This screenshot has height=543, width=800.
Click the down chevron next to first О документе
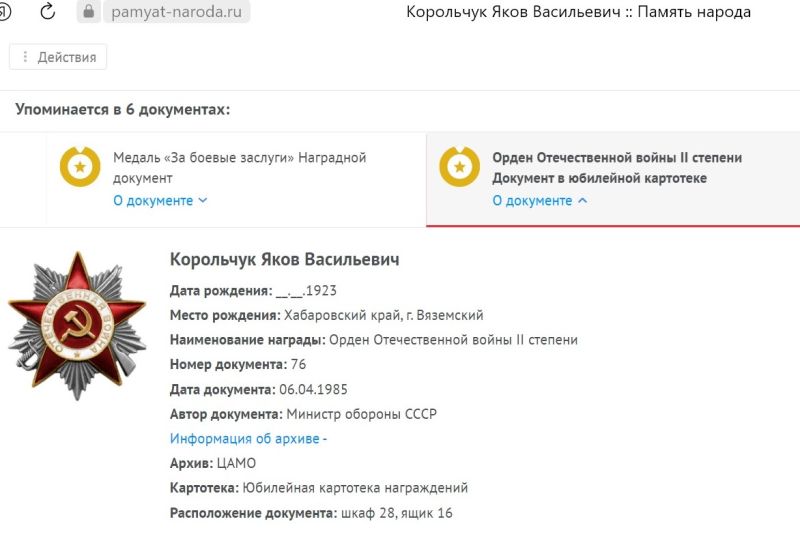coord(203,201)
